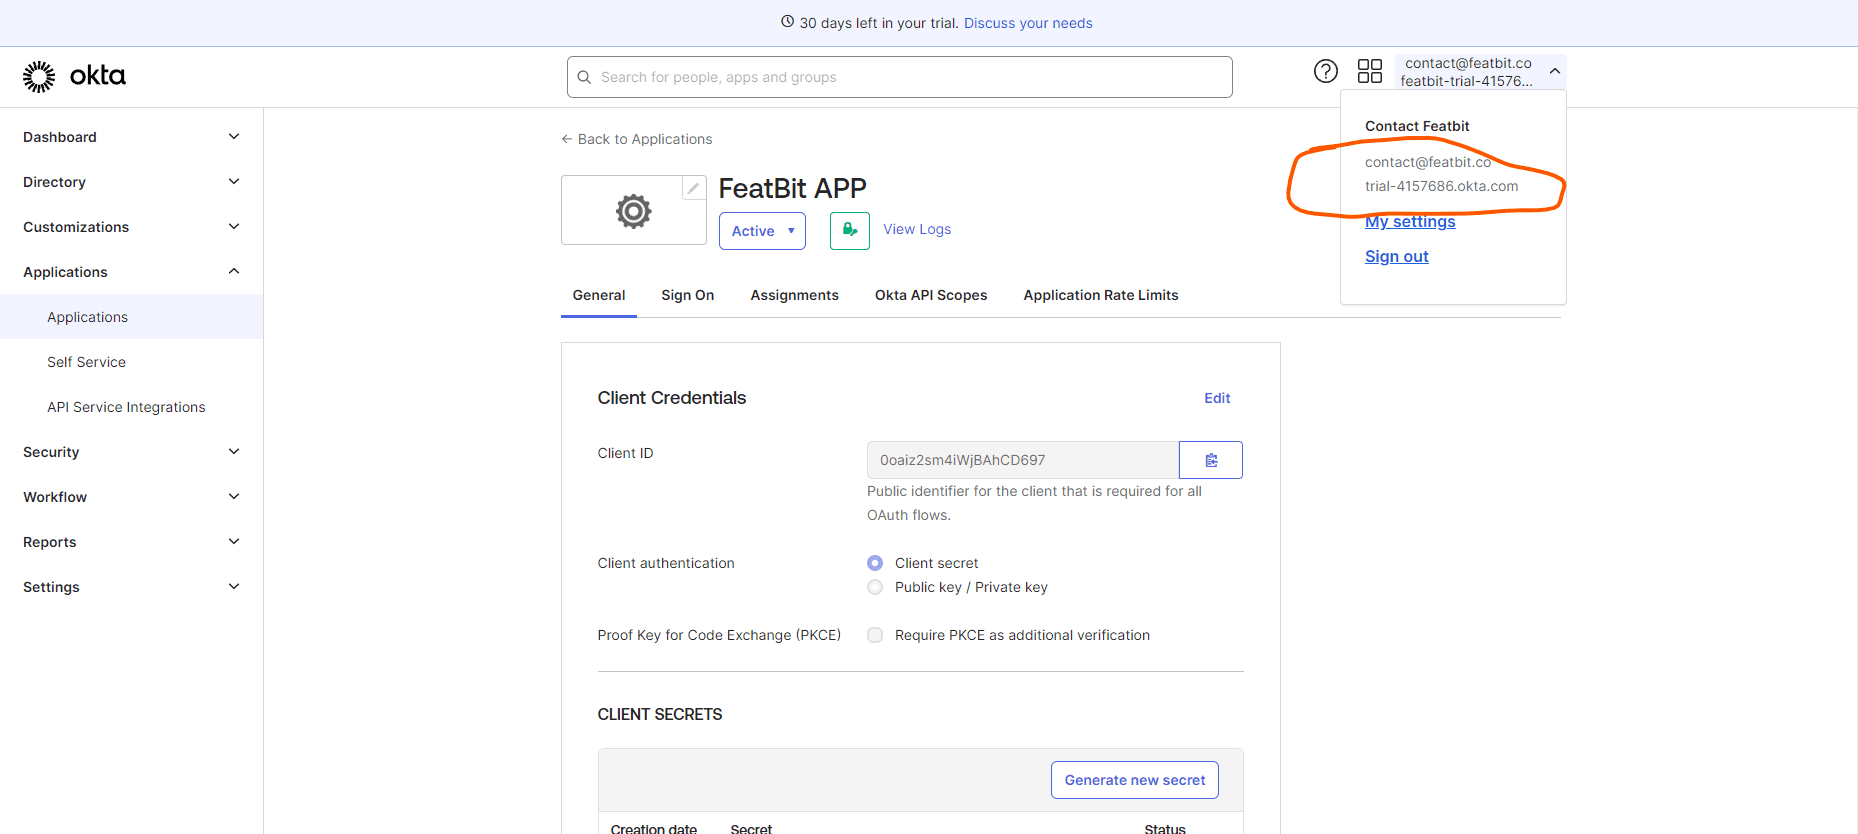Expand the Customizations menu
The width and height of the screenshot is (1858, 834).
[132, 227]
